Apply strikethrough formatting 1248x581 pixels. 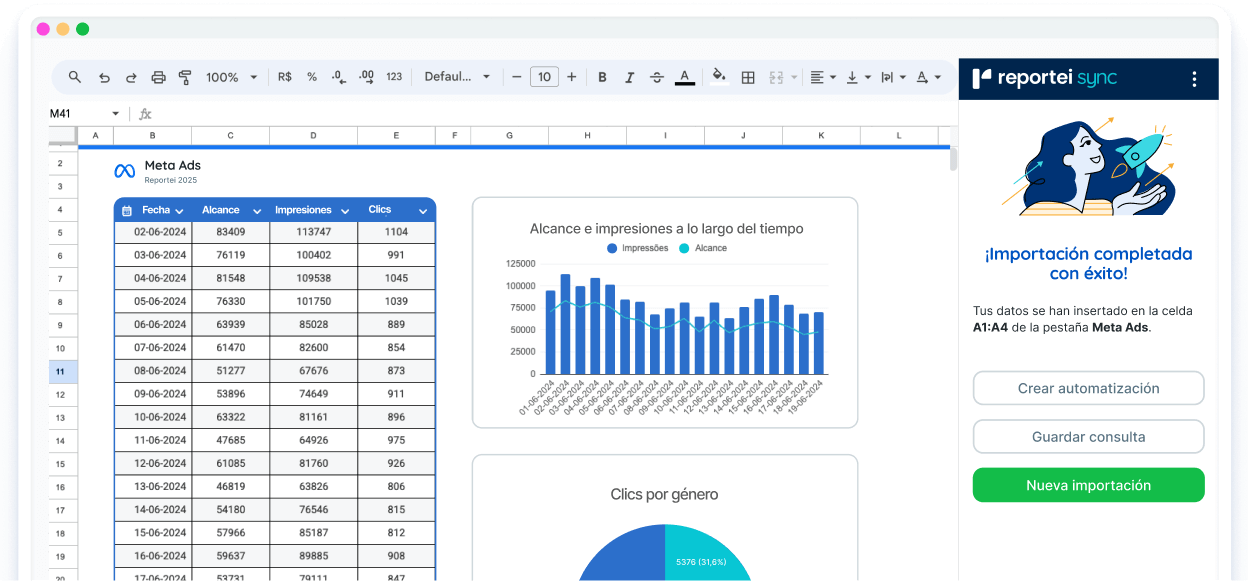point(657,77)
